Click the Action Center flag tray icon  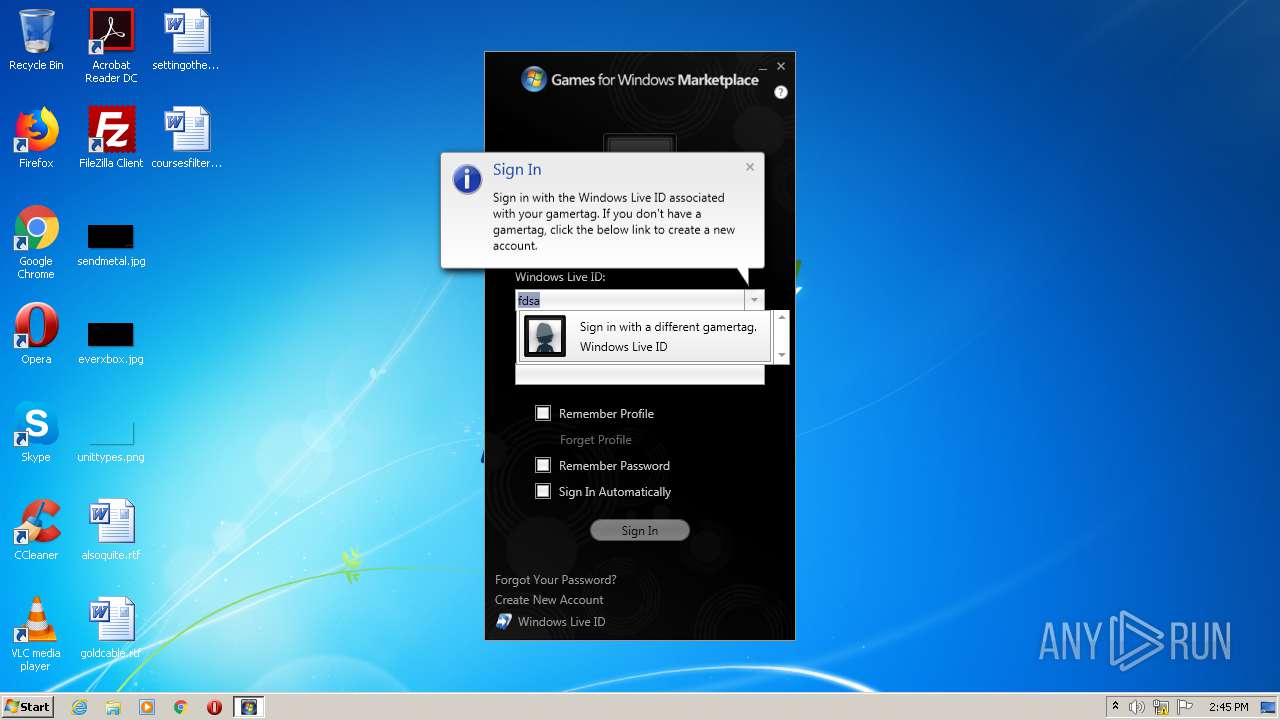1185,707
